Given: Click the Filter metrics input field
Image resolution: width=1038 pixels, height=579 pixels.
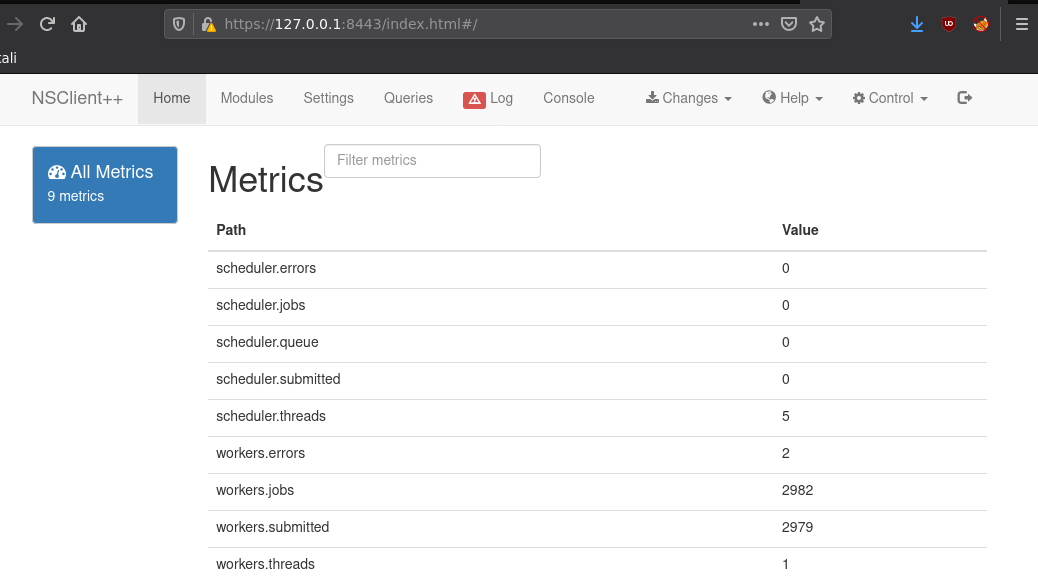Looking at the screenshot, I should click(x=432, y=160).
